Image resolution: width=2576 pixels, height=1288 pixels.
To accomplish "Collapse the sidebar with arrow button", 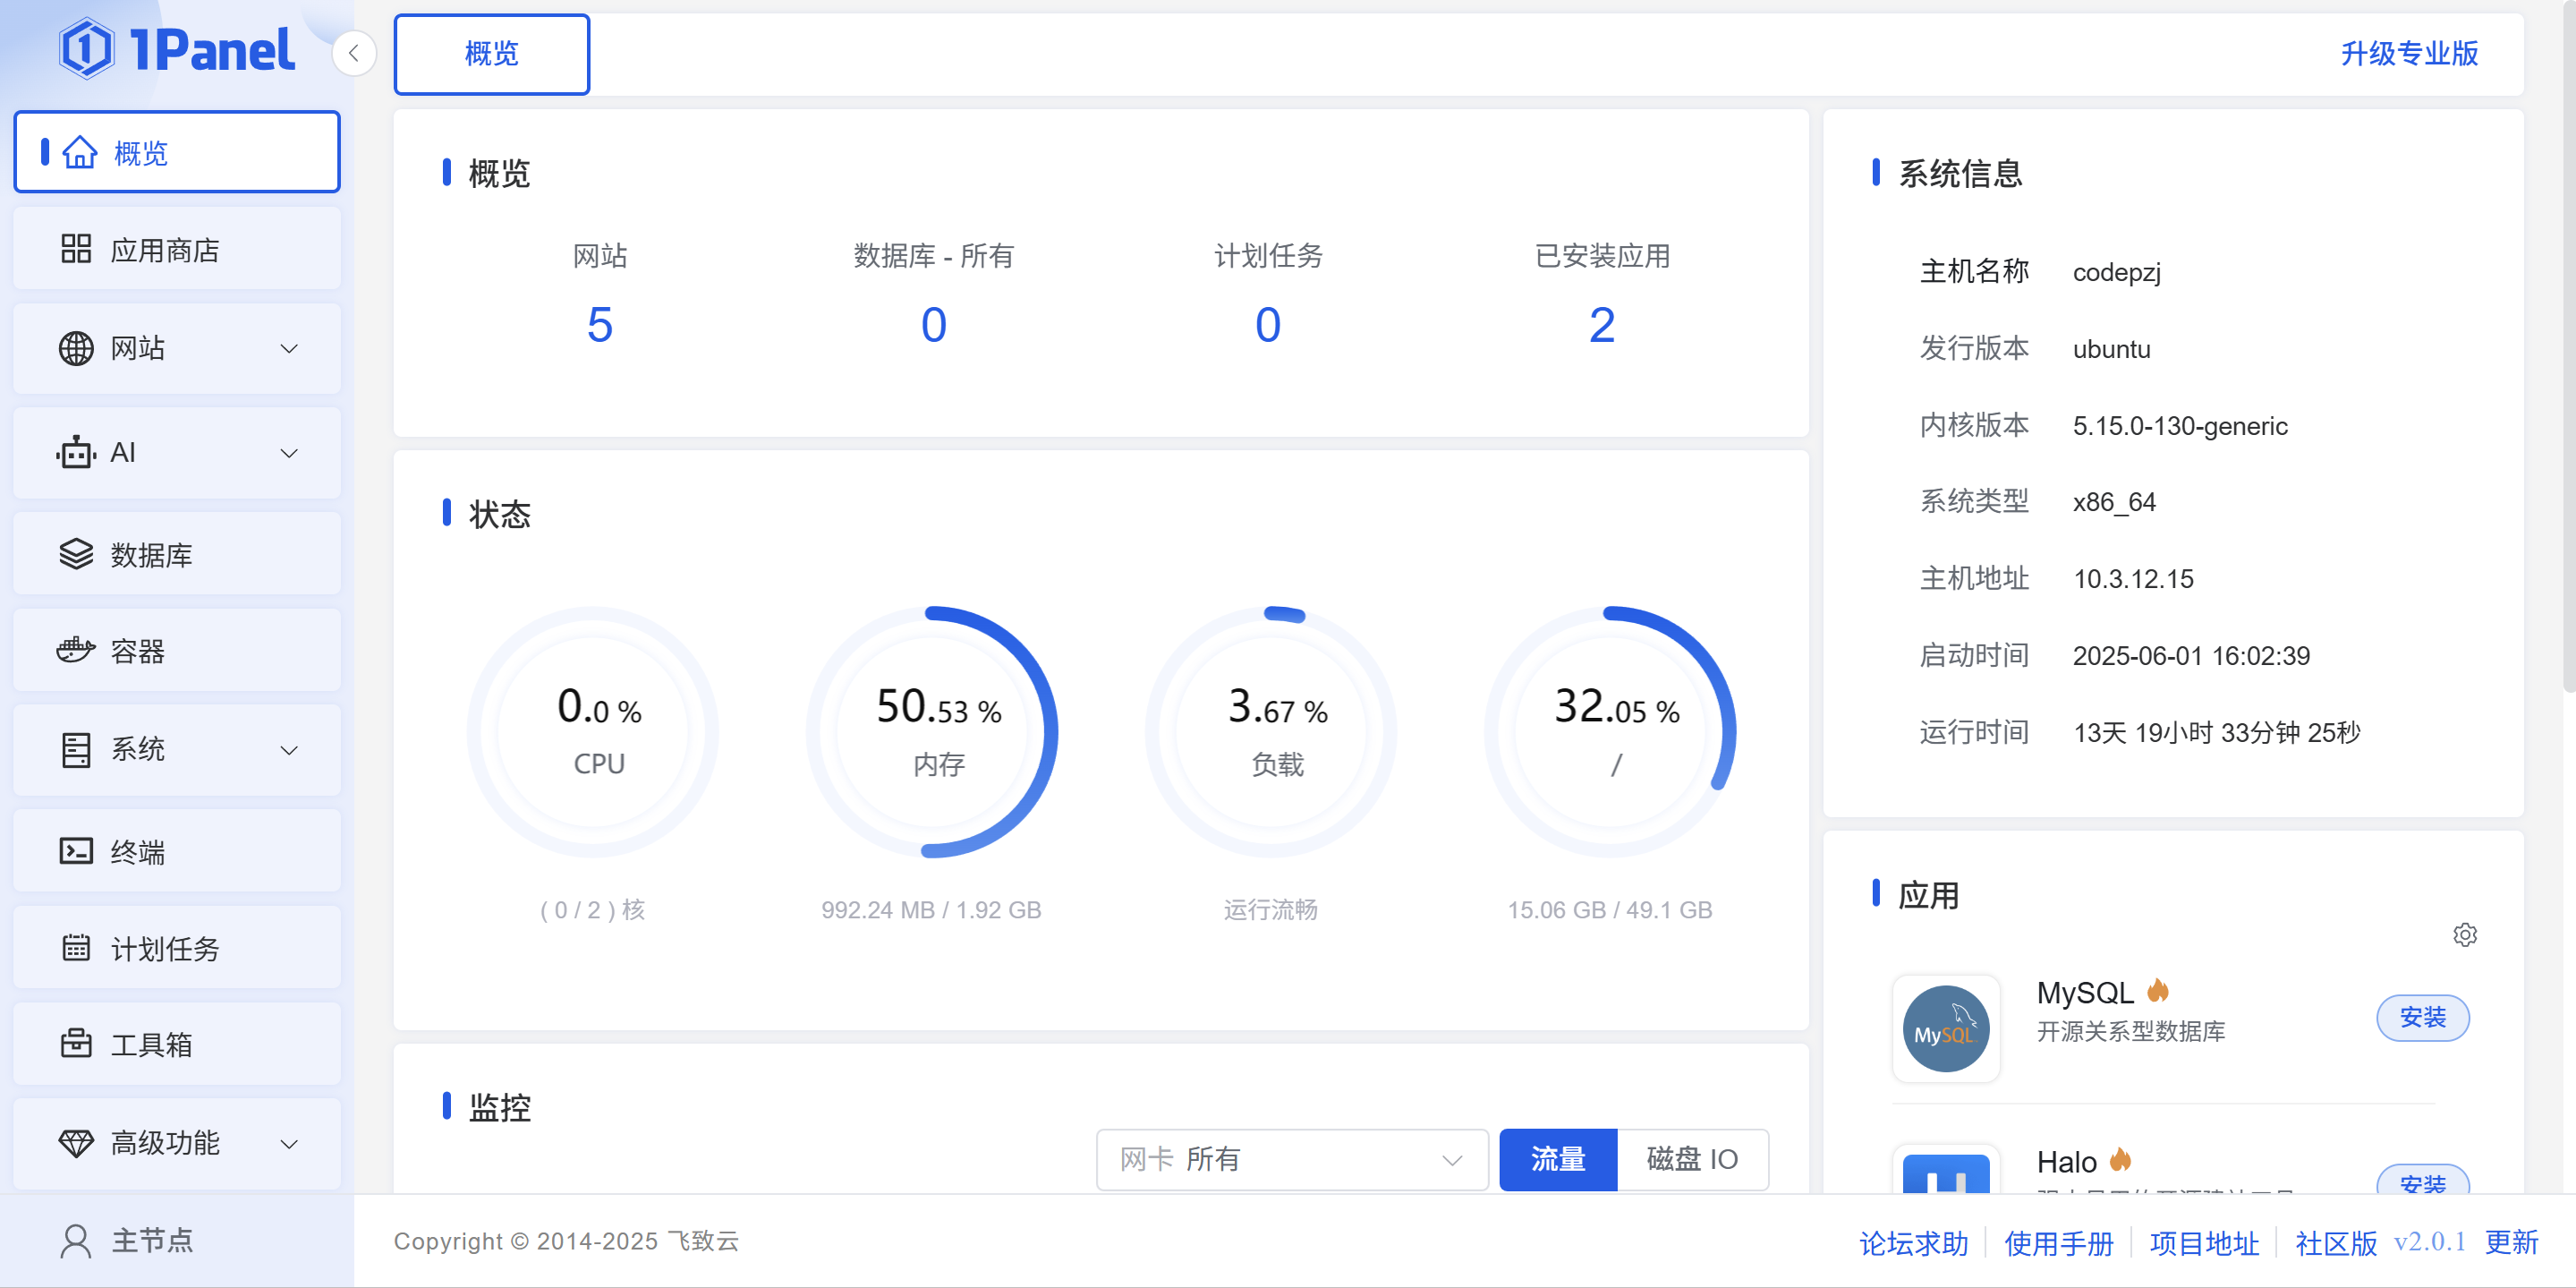I will click(354, 53).
